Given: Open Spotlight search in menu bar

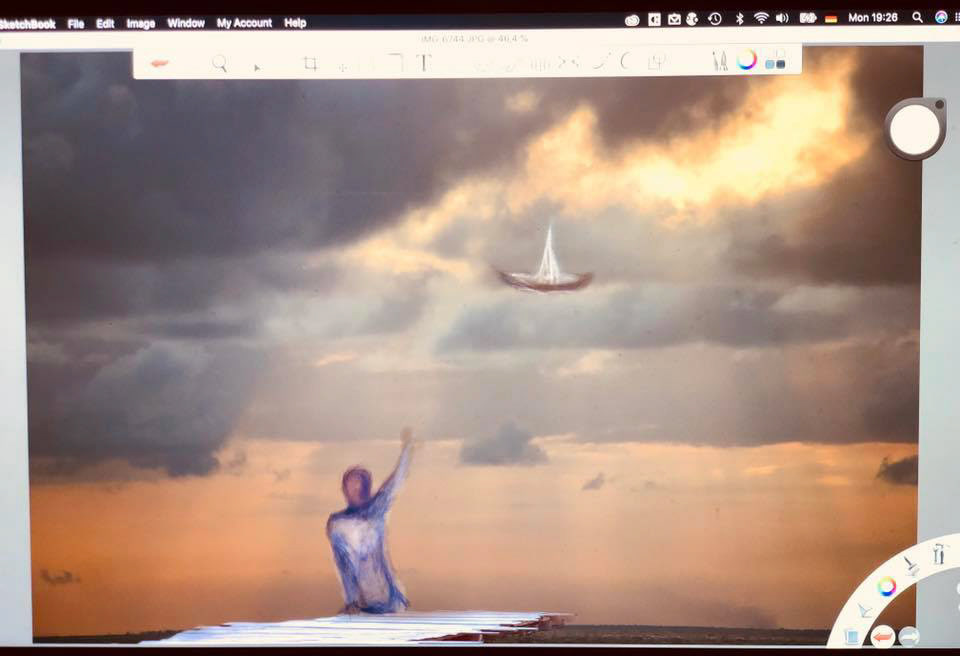Looking at the screenshot, I should (x=917, y=18).
